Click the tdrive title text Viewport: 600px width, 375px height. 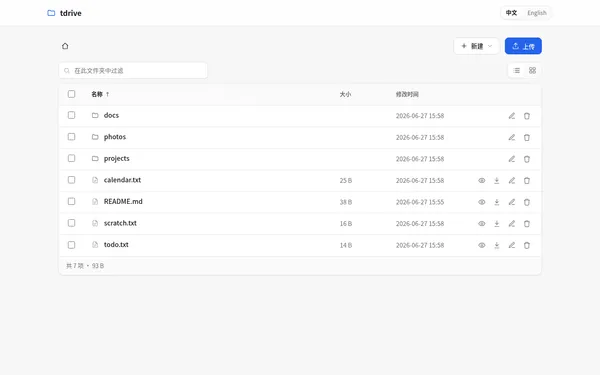click(71, 13)
